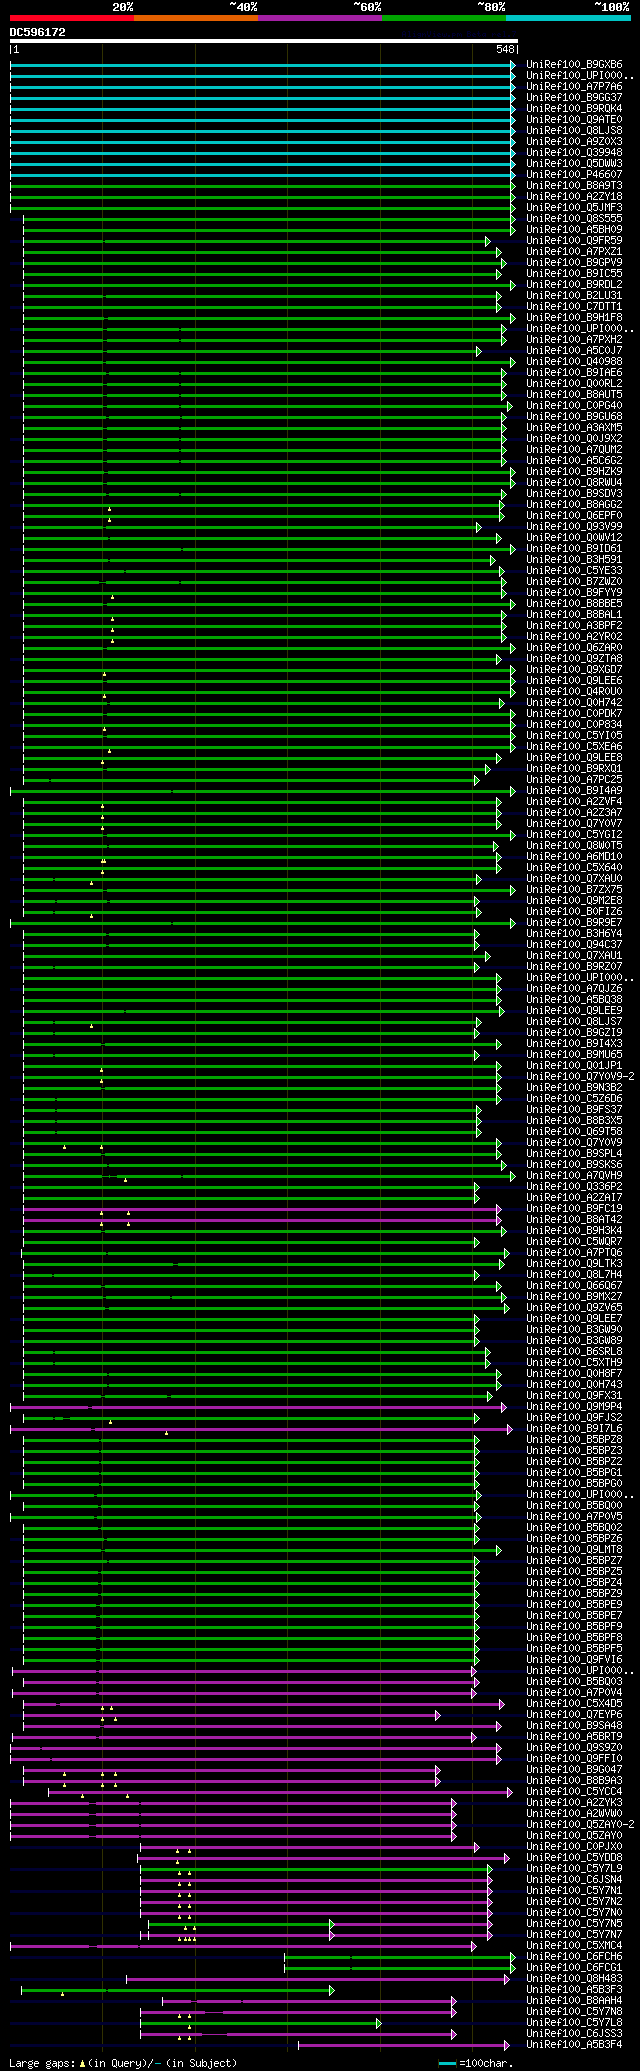The width and height of the screenshot is (640, 2071).
Task: Open hit UniRef100_B9SA48
Action: [x=574, y=1726]
